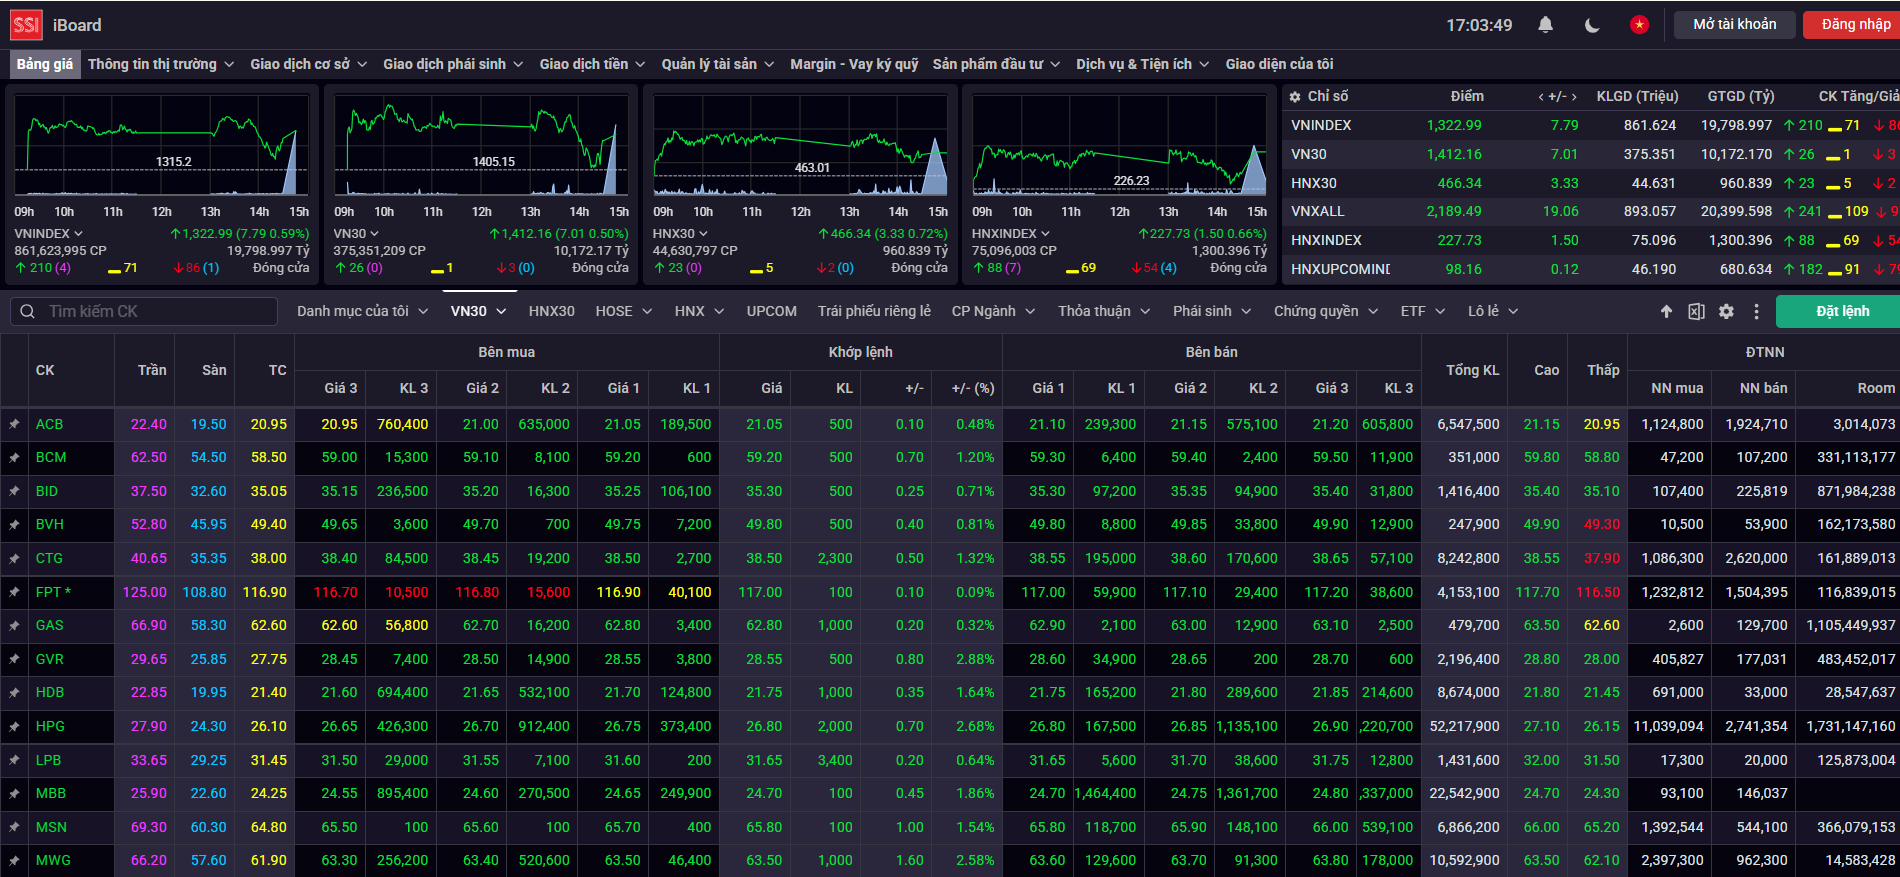Pin the BCM row

coord(14,458)
